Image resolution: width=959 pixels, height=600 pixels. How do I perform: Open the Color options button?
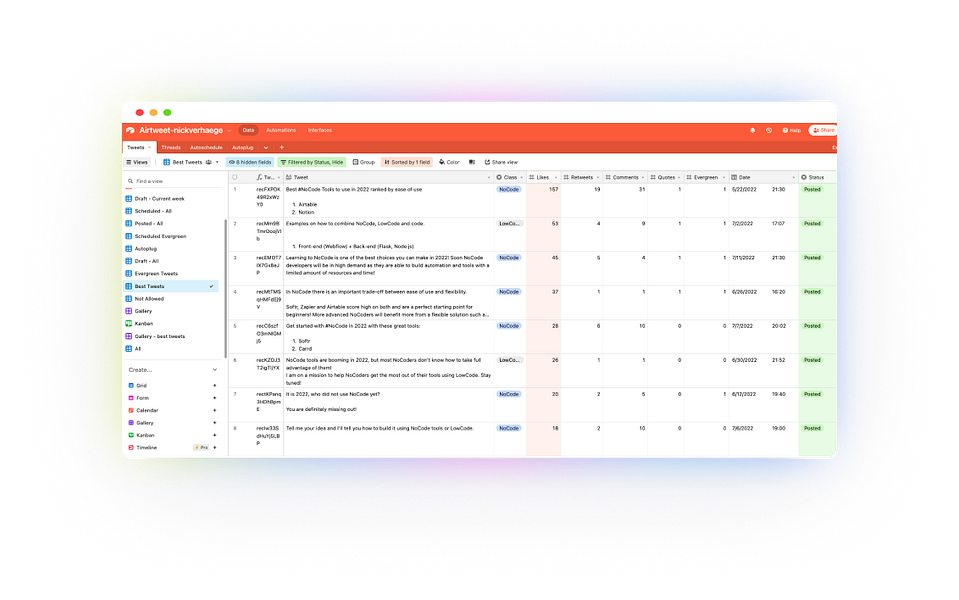(449, 162)
